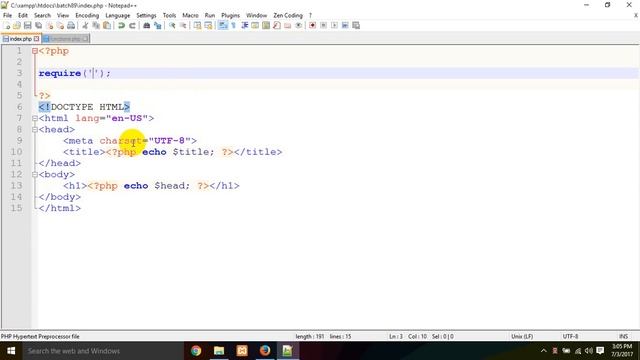
Task: Toggle Show All Characters toolbar button
Action: click(x=233, y=25)
